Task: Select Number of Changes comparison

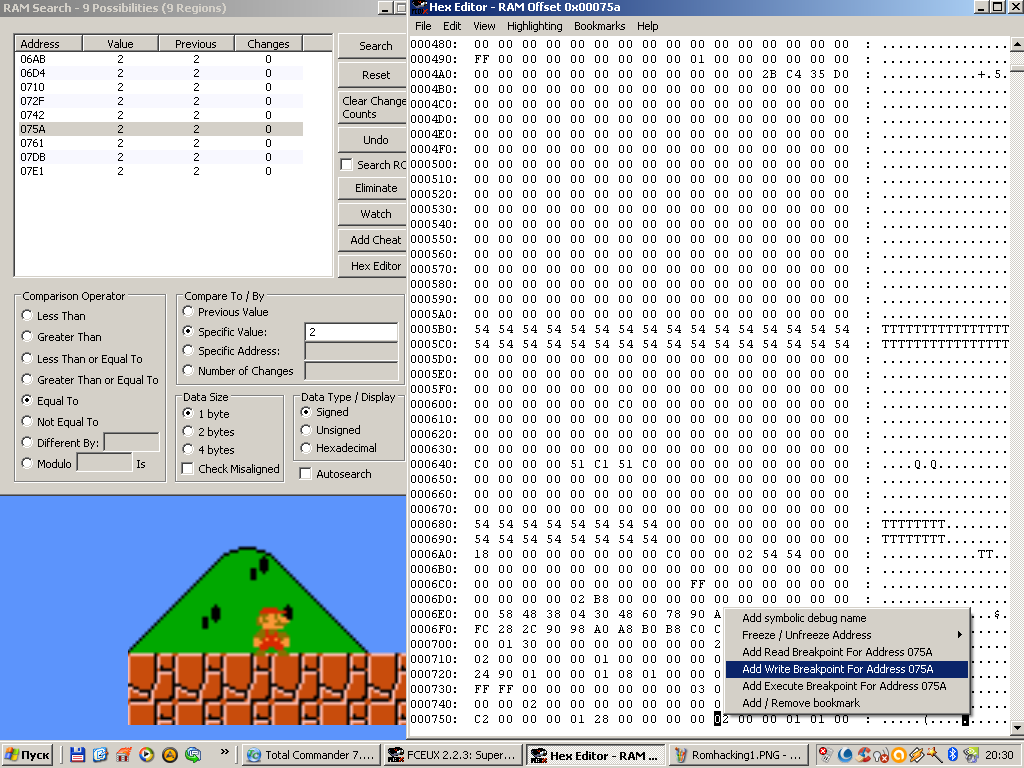Action: [x=188, y=370]
